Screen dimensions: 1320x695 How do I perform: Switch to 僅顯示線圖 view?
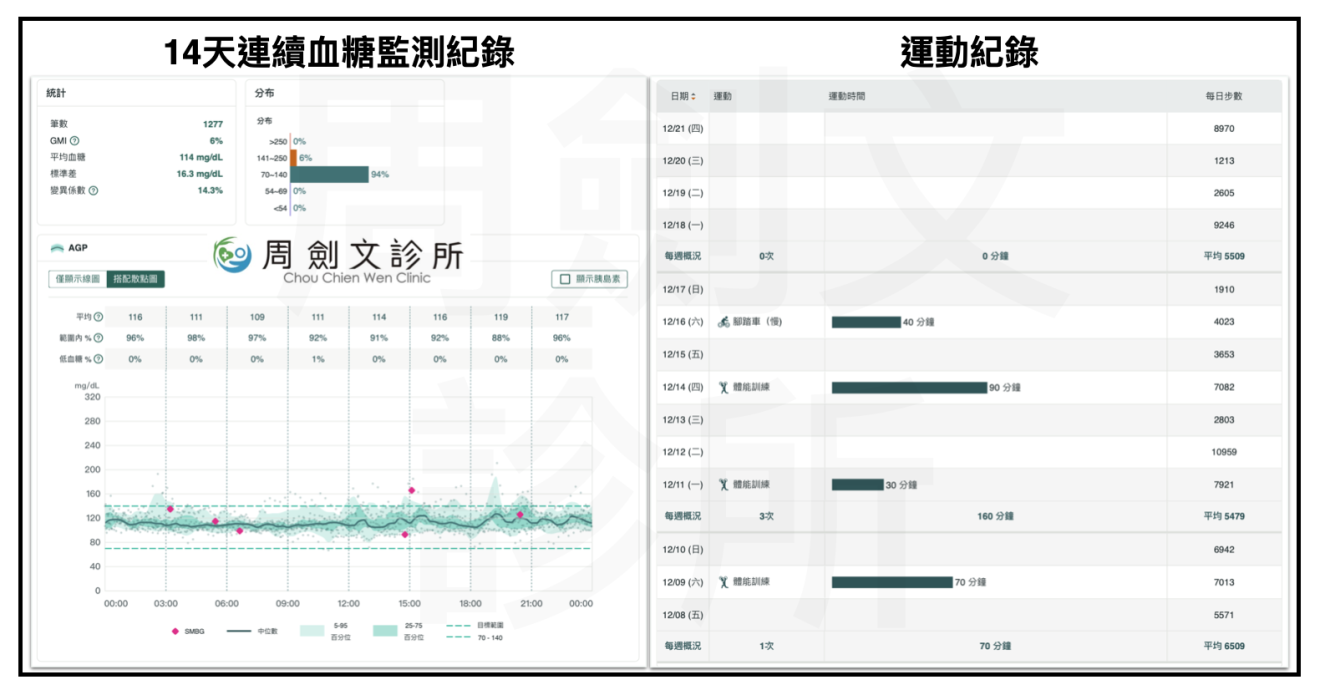pyautogui.click(x=77, y=279)
